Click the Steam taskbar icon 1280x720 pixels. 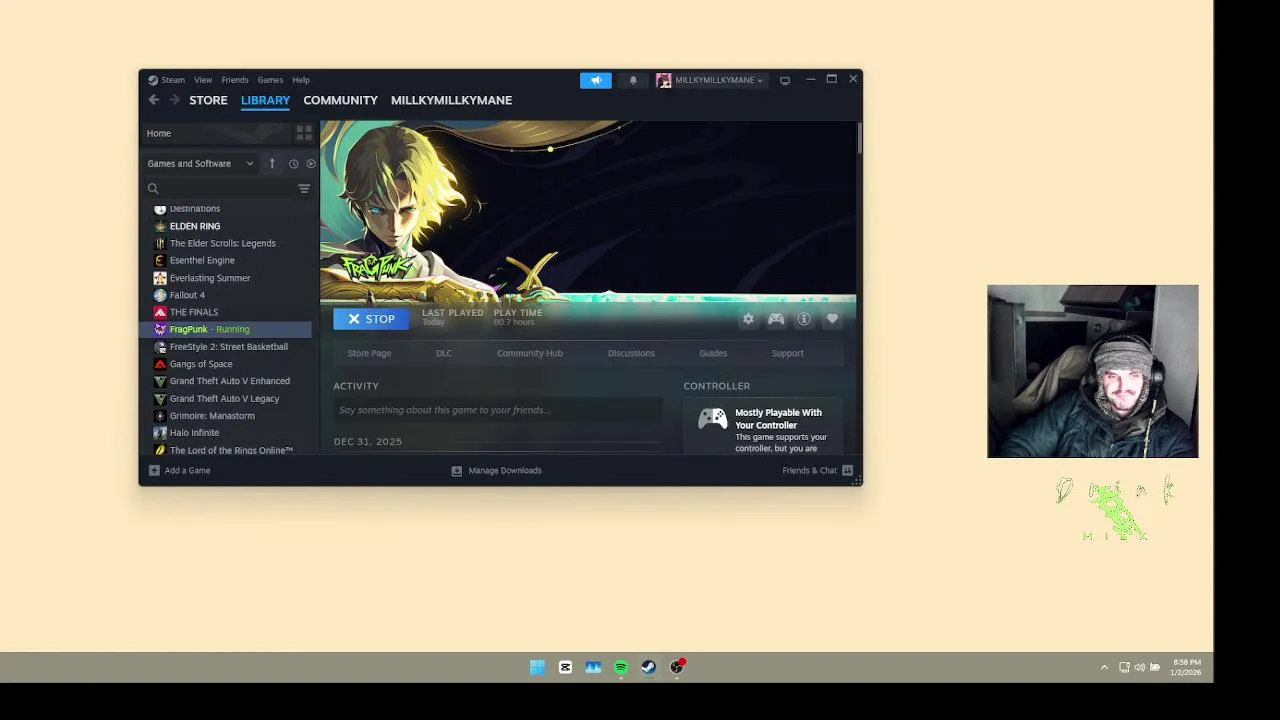[649, 667]
